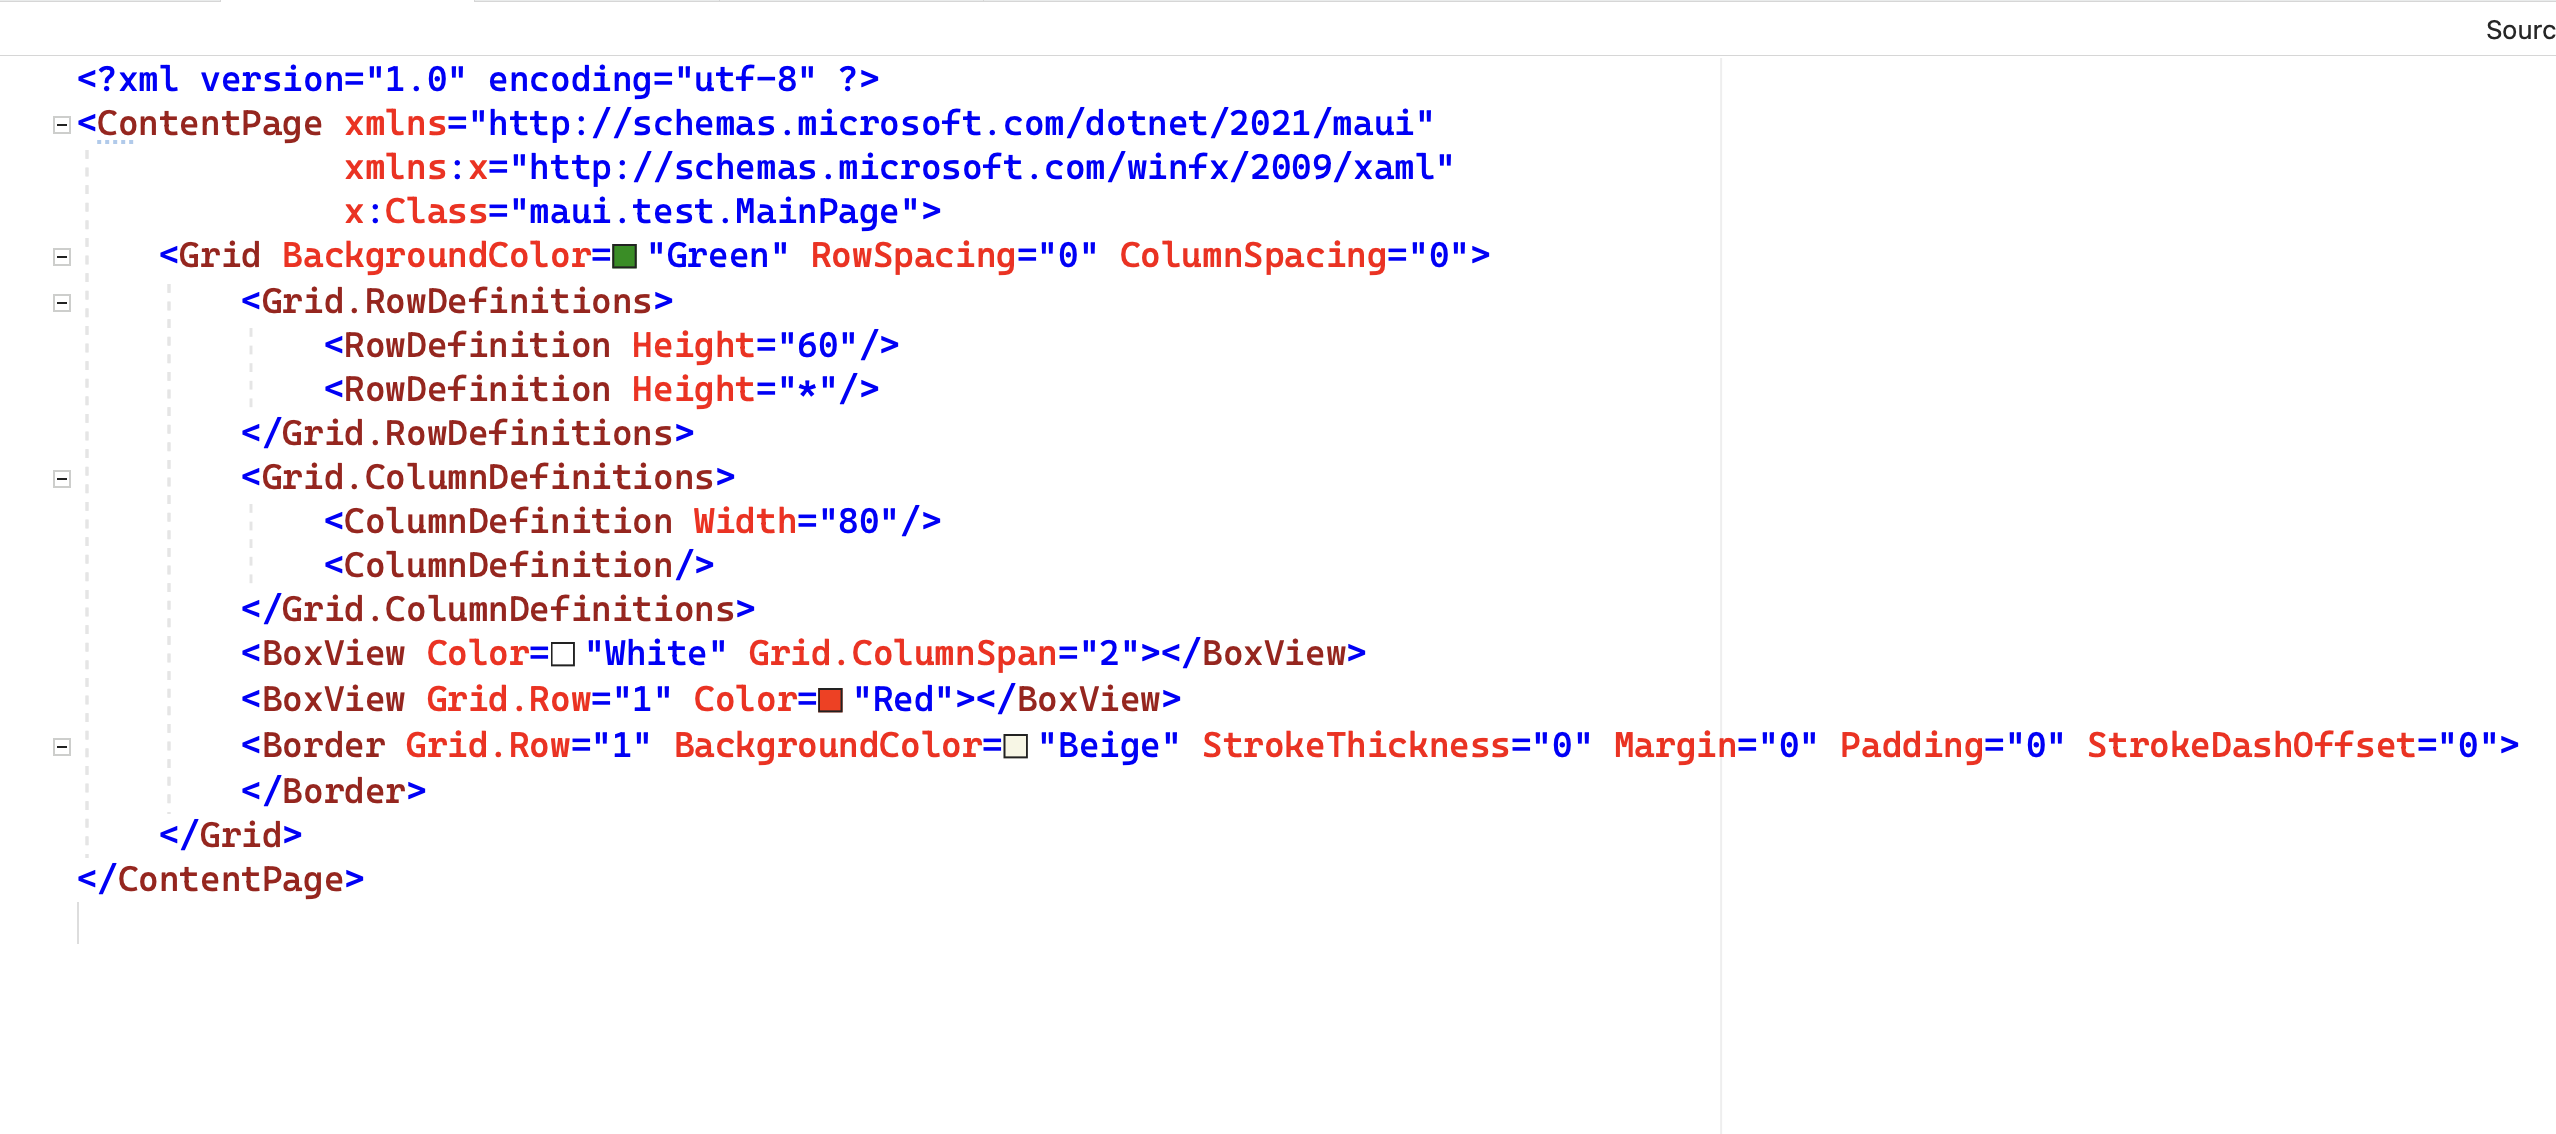Viewport: 2556px width, 1134px height.
Task: Collapse the Border element node
Action: click(62, 745)
